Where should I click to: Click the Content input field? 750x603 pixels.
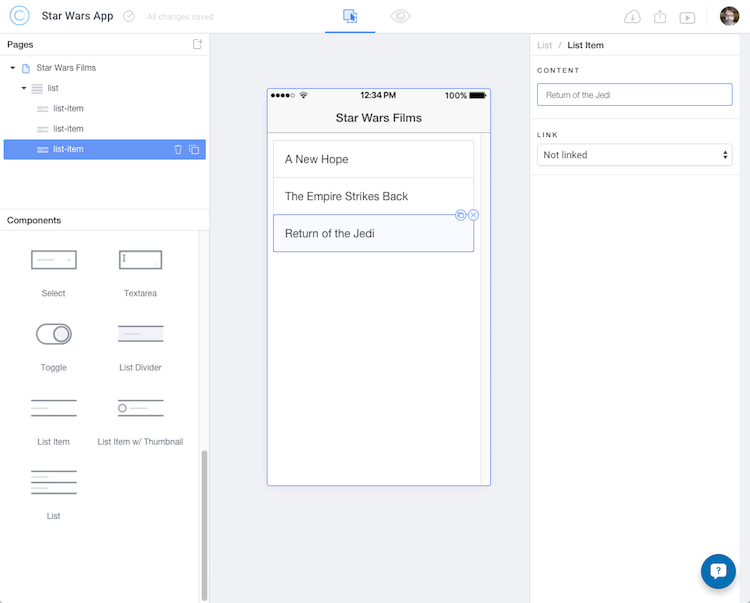[x=634, y=95]
